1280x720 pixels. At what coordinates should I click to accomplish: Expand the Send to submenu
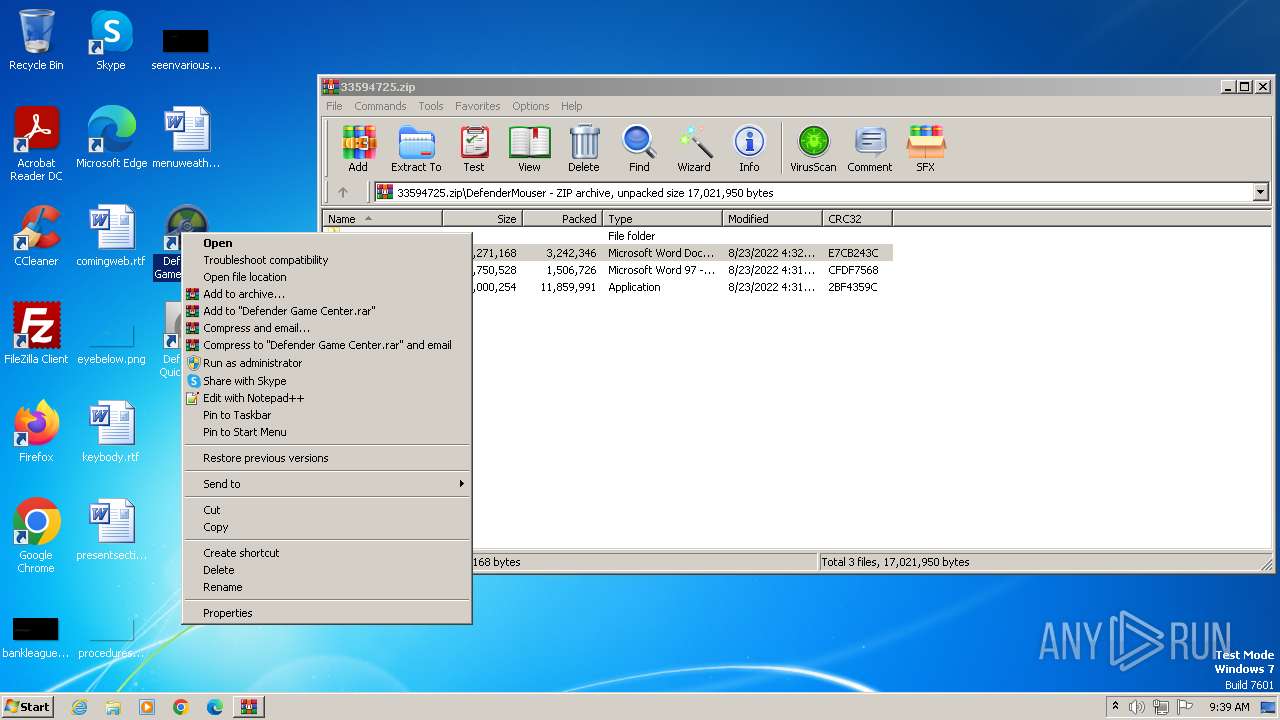tap(327, 484)
